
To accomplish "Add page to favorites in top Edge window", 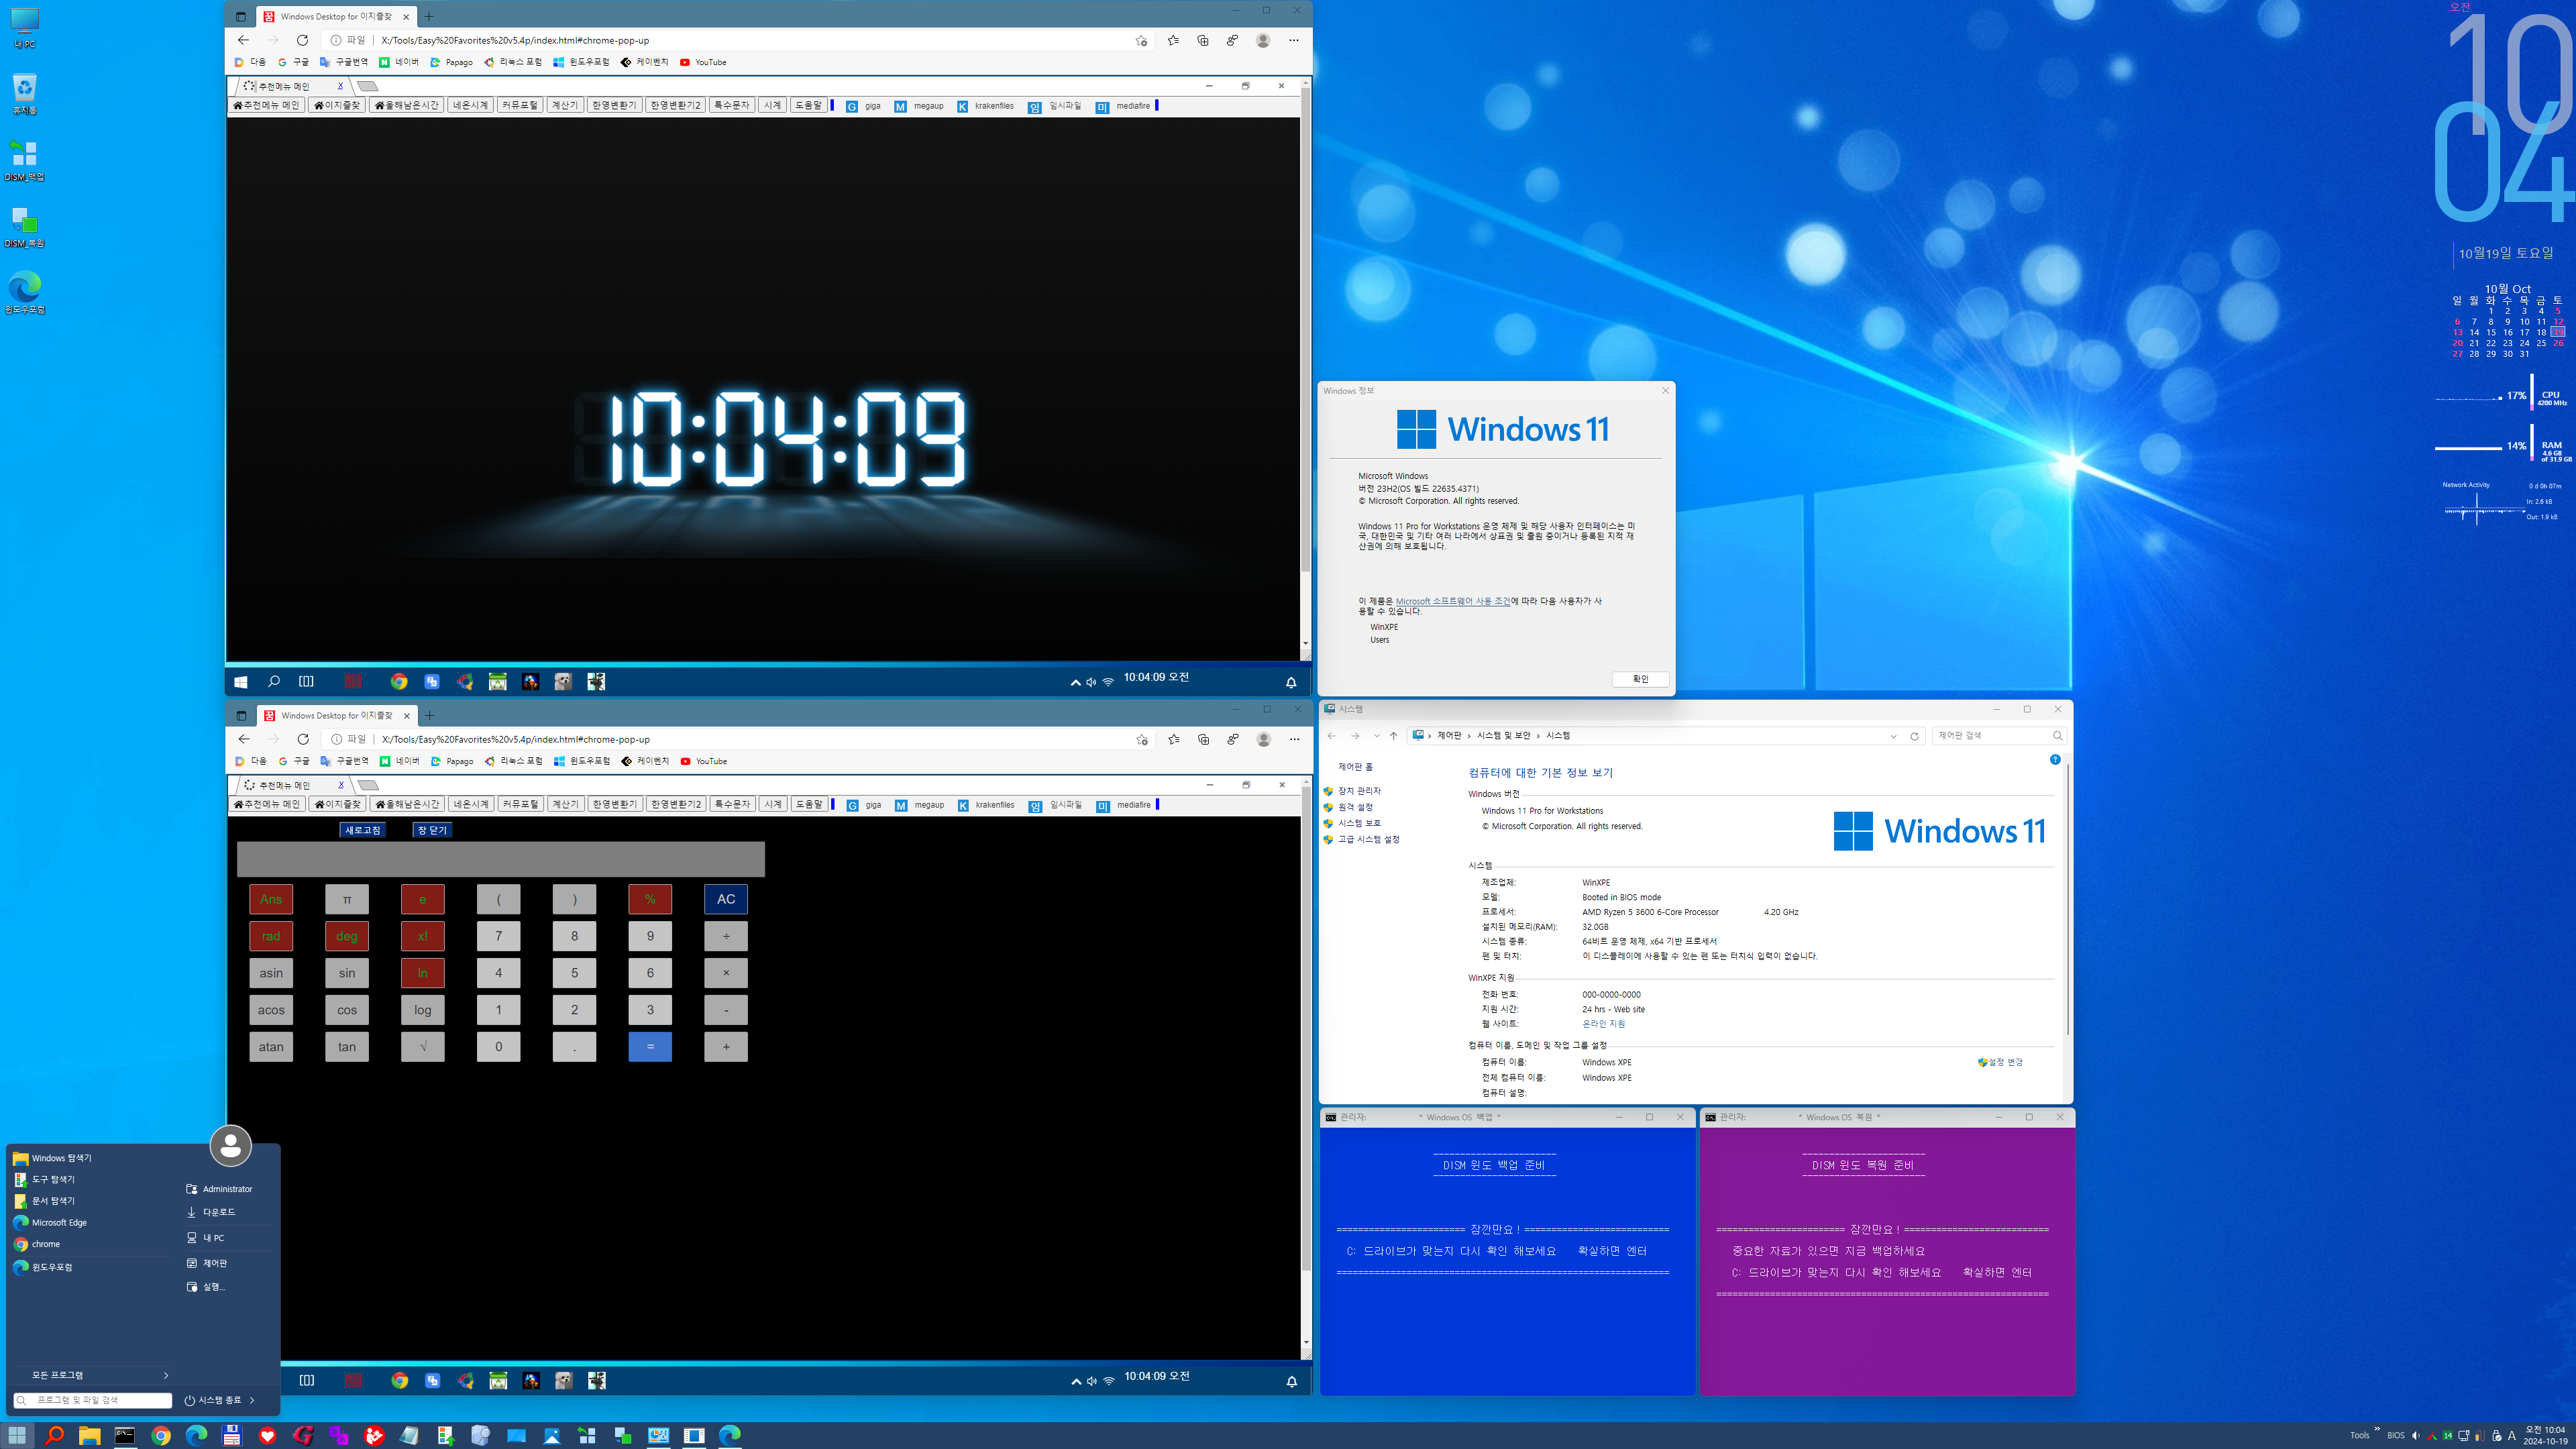I will pos(1141,40).
